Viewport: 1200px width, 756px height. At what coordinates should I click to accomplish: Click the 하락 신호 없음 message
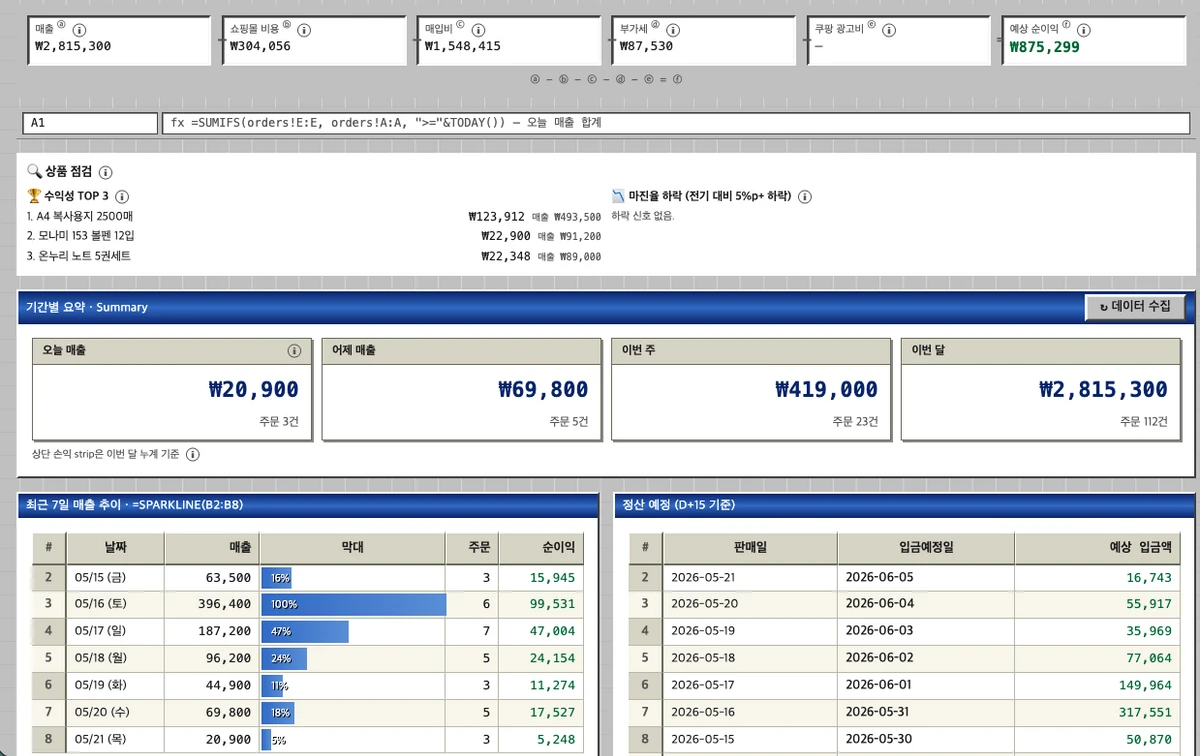643,216
